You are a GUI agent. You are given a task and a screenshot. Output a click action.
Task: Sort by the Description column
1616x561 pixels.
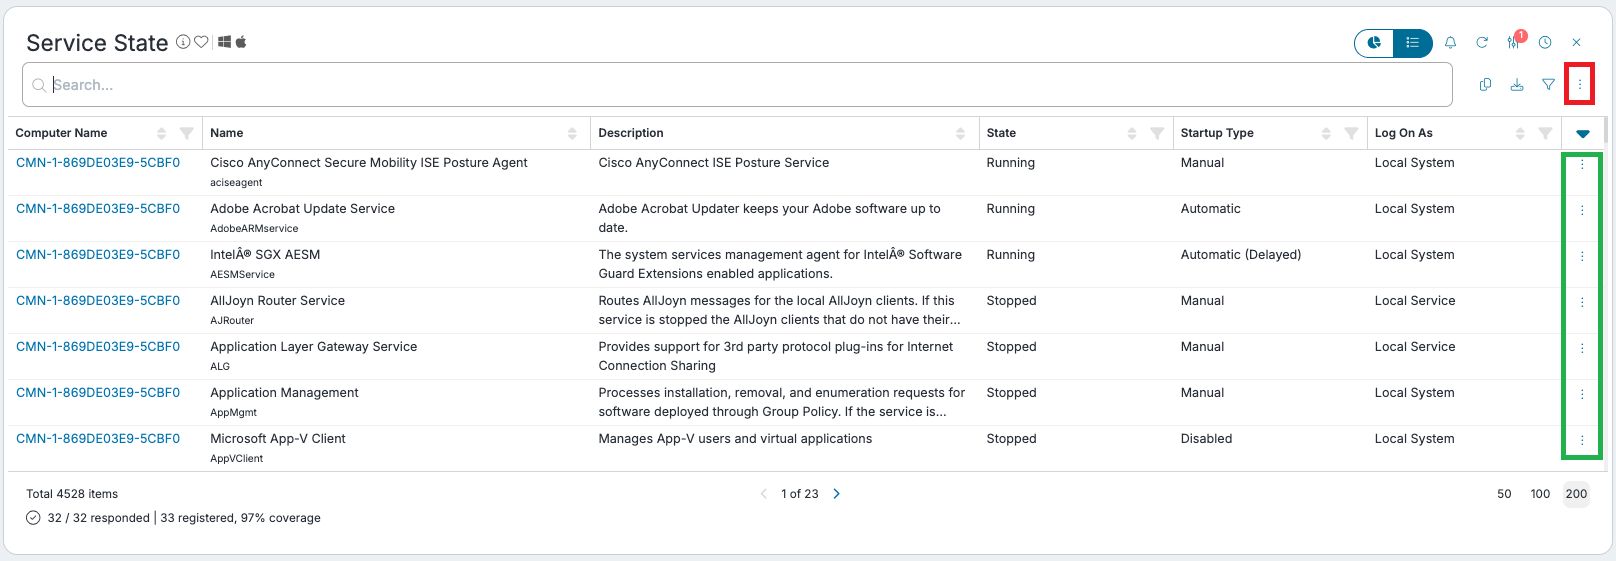click(x=960, y=133)
